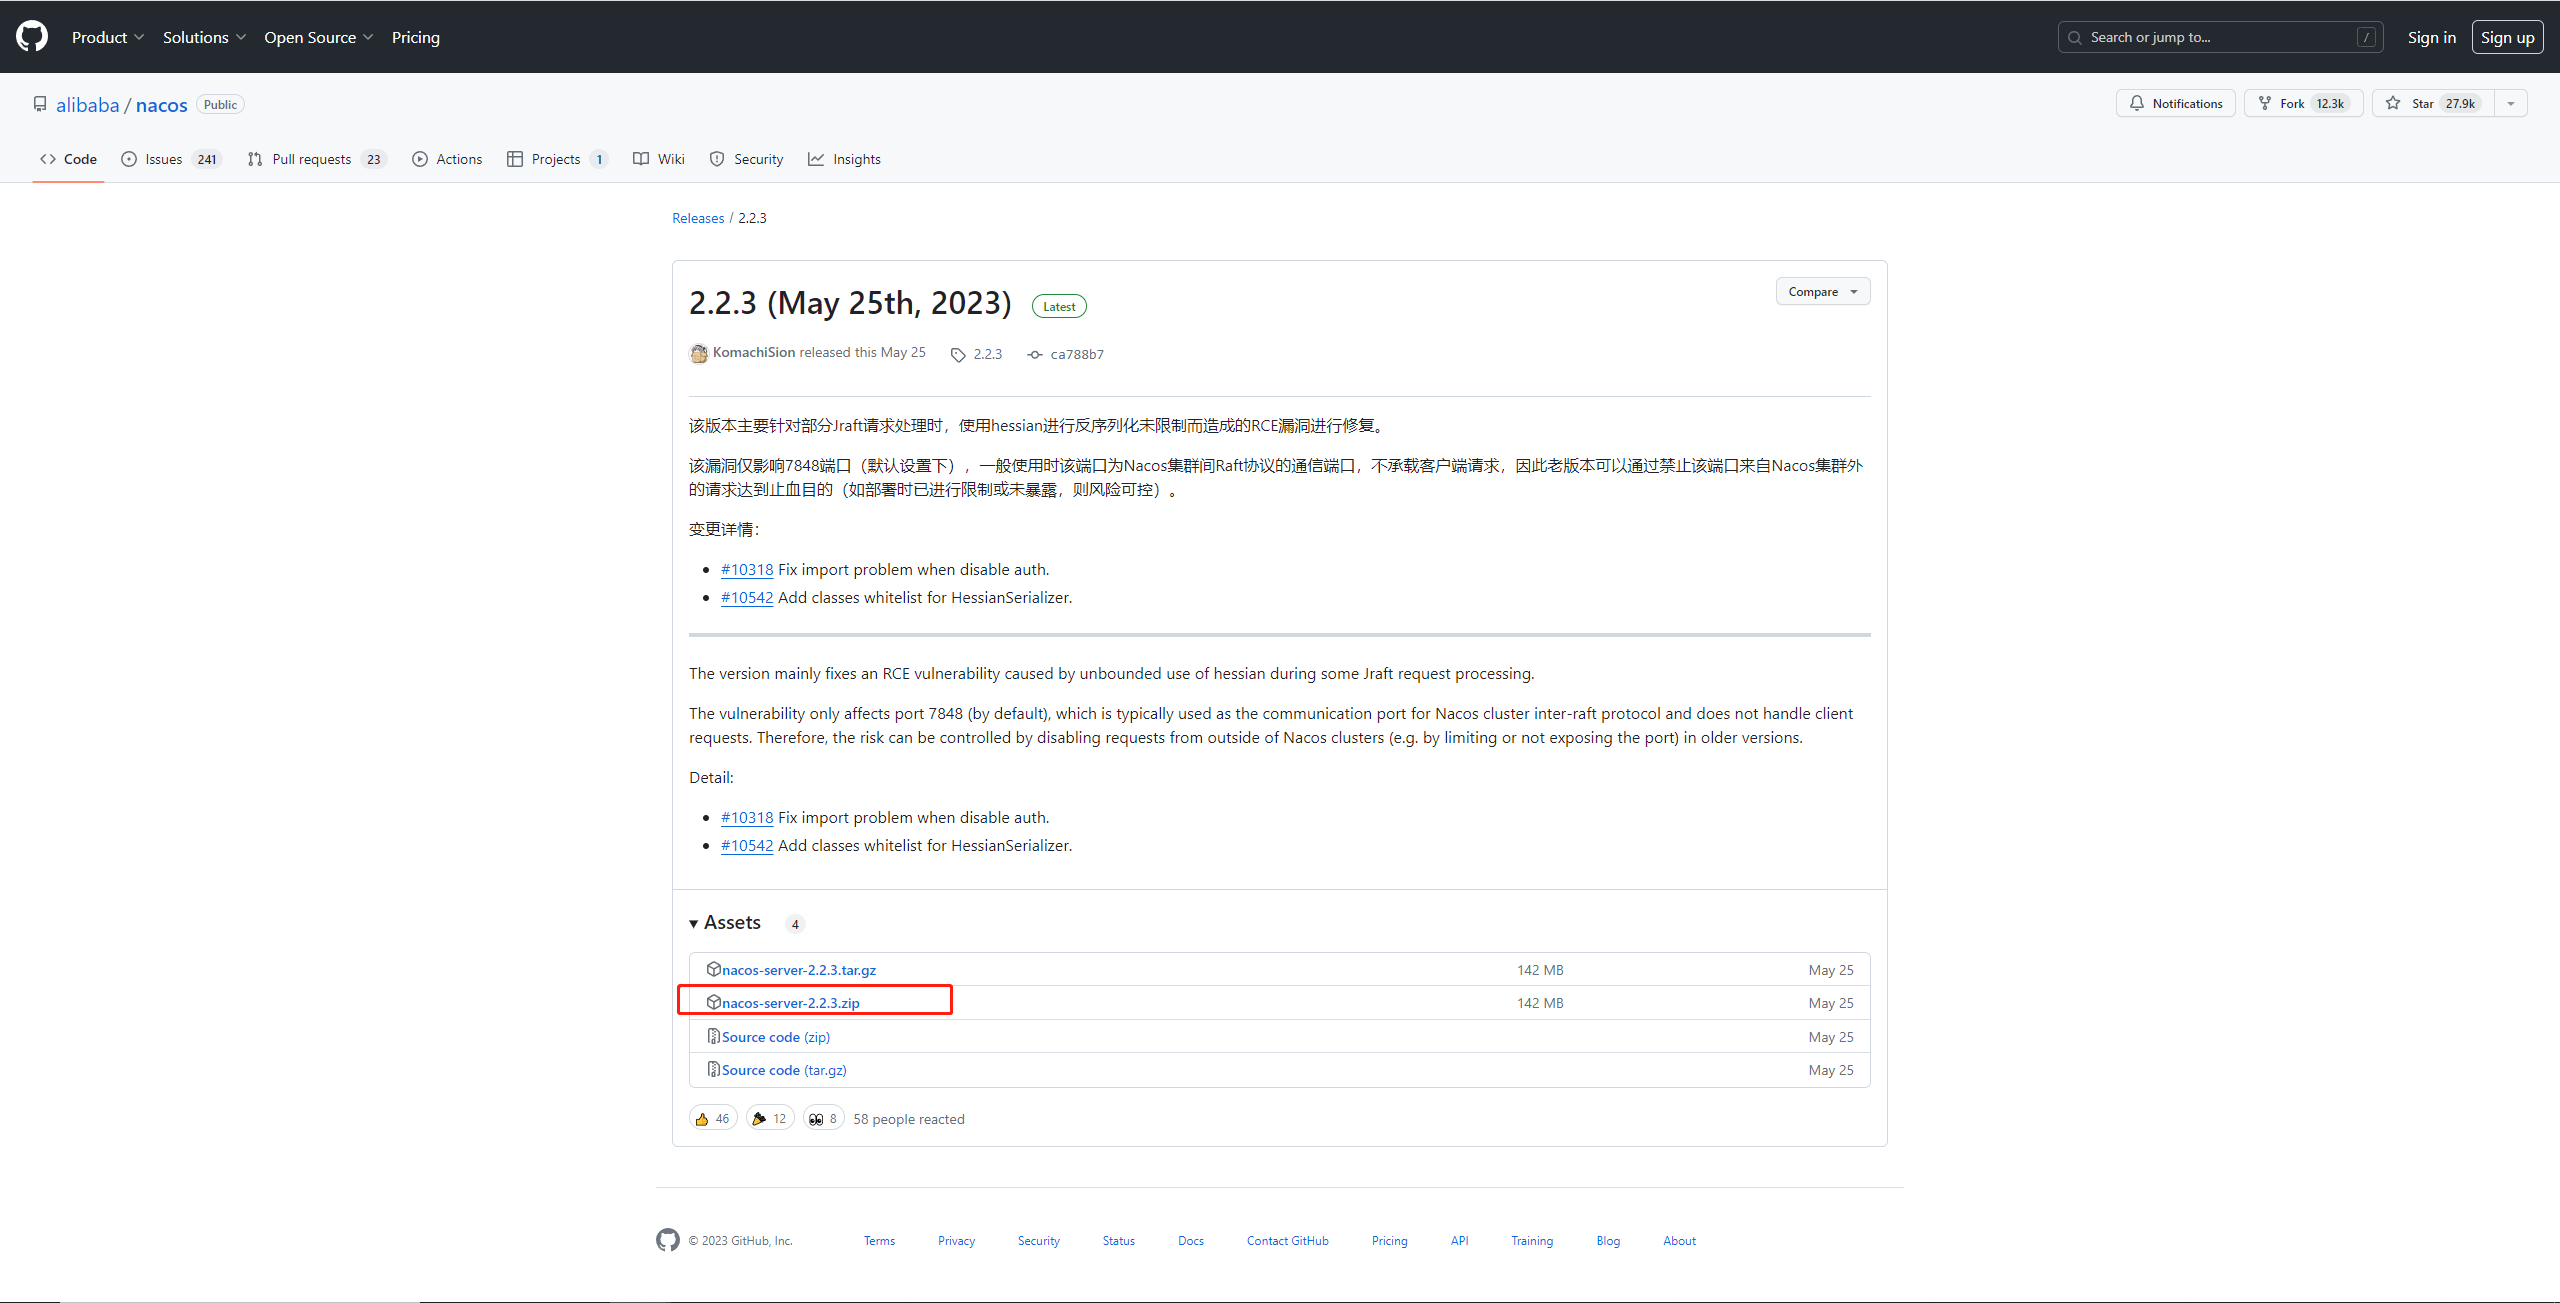This screenshot has height=1303, width=2560.
Task: Open the footer Pricing link
Action: pyautogui.click(x=1390, y=1241)
